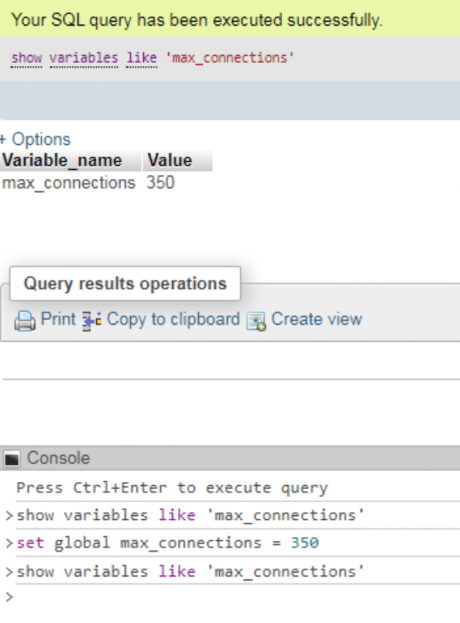Select the last show variables history entry
This screenshot has width=460, height=623.
tap(190, 571)
